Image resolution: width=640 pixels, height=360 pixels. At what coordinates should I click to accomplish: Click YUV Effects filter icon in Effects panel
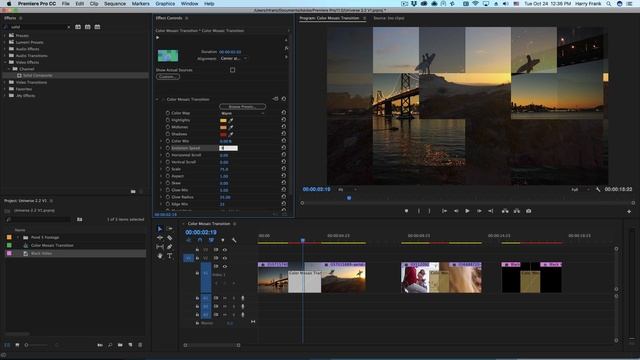[x=98, y=27]
